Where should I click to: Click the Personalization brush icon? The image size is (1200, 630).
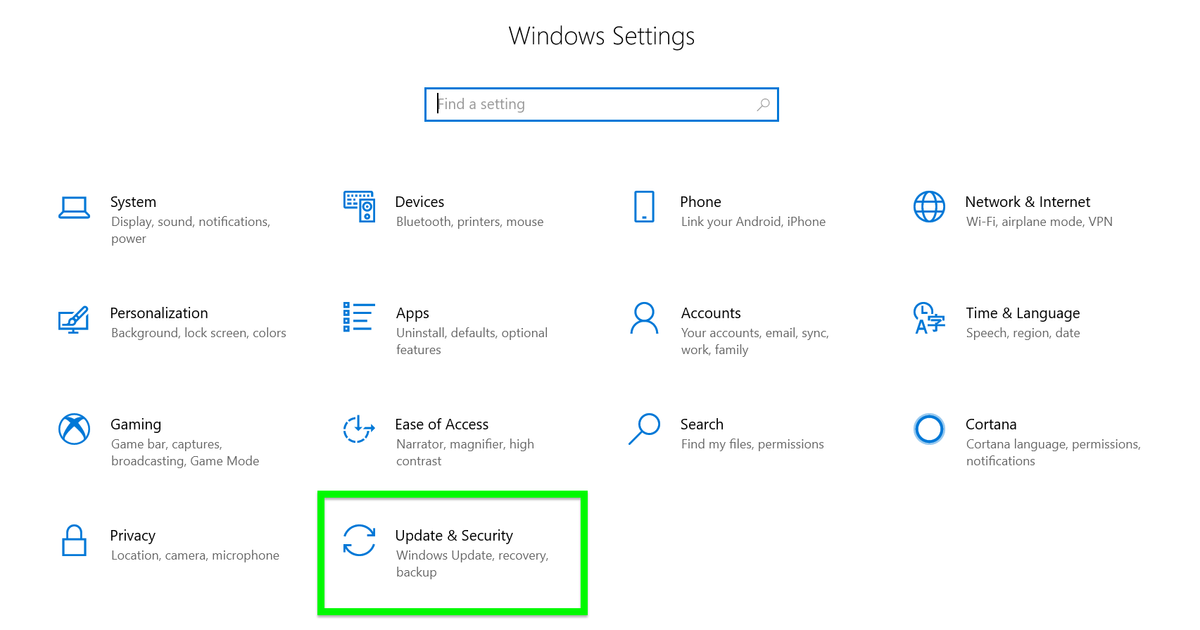[x=74, y=319]
